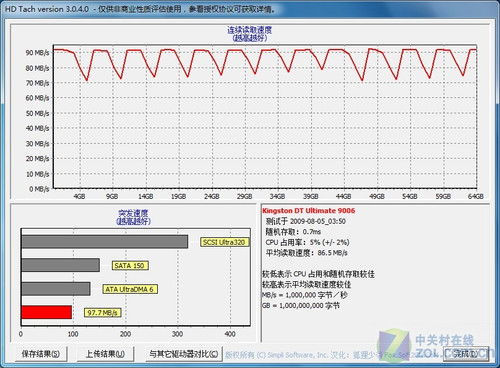Screen dimensions: 500x368
Task: Click the GB = 1,000,000,000 字节 note
Action: coord(301,306)
